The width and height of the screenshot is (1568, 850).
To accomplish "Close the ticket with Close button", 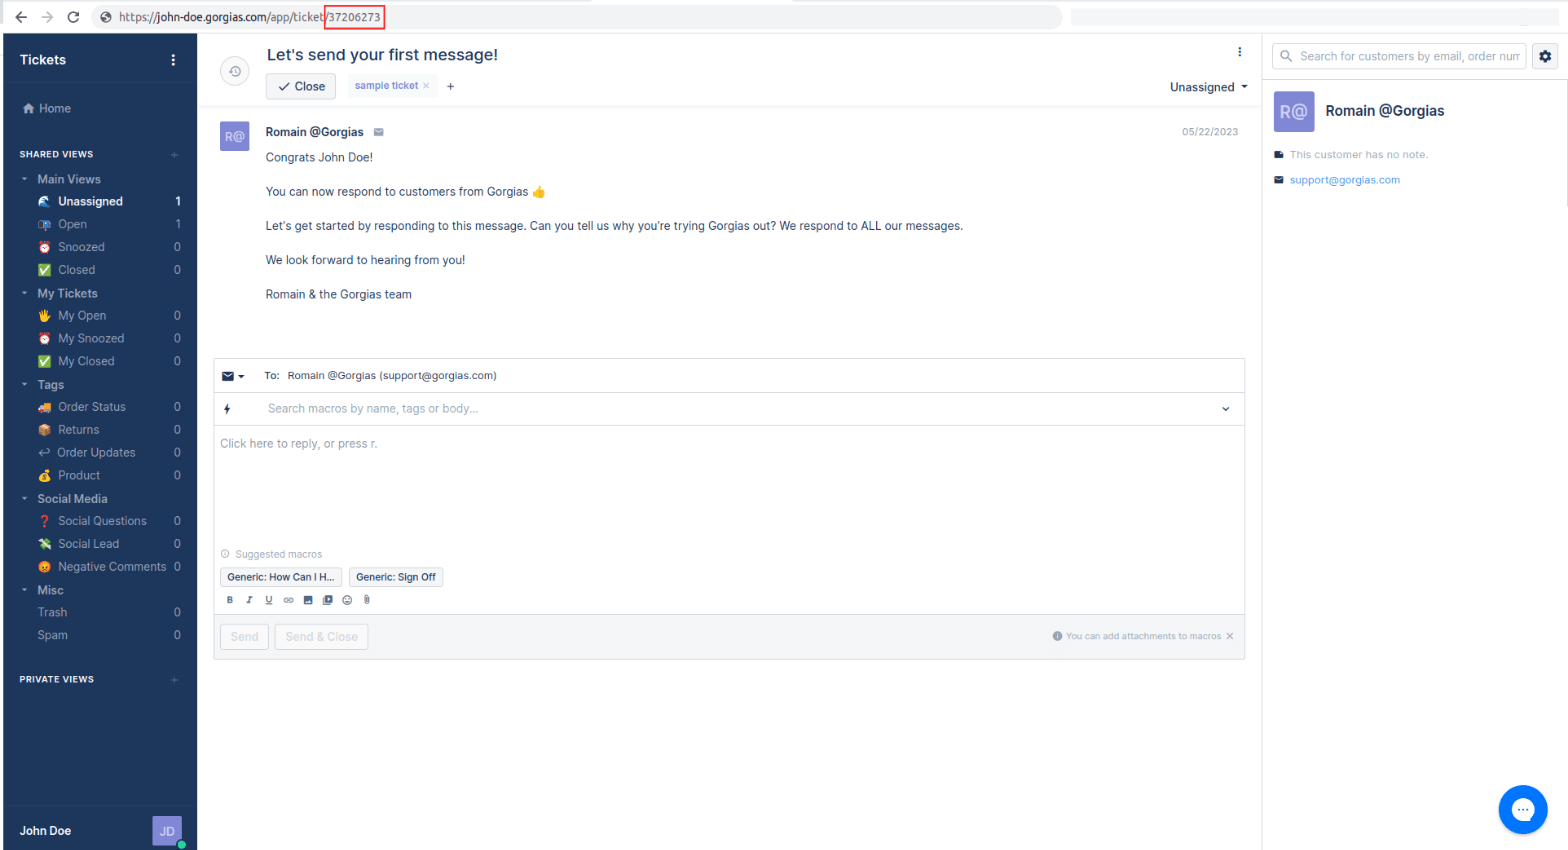I will click(x=301, y=86).
